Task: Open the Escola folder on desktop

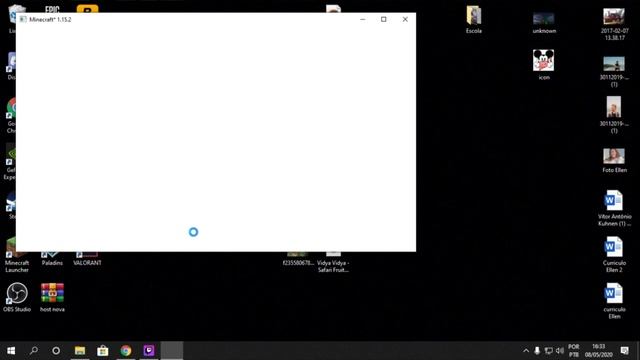Action: tap(474, 19)
